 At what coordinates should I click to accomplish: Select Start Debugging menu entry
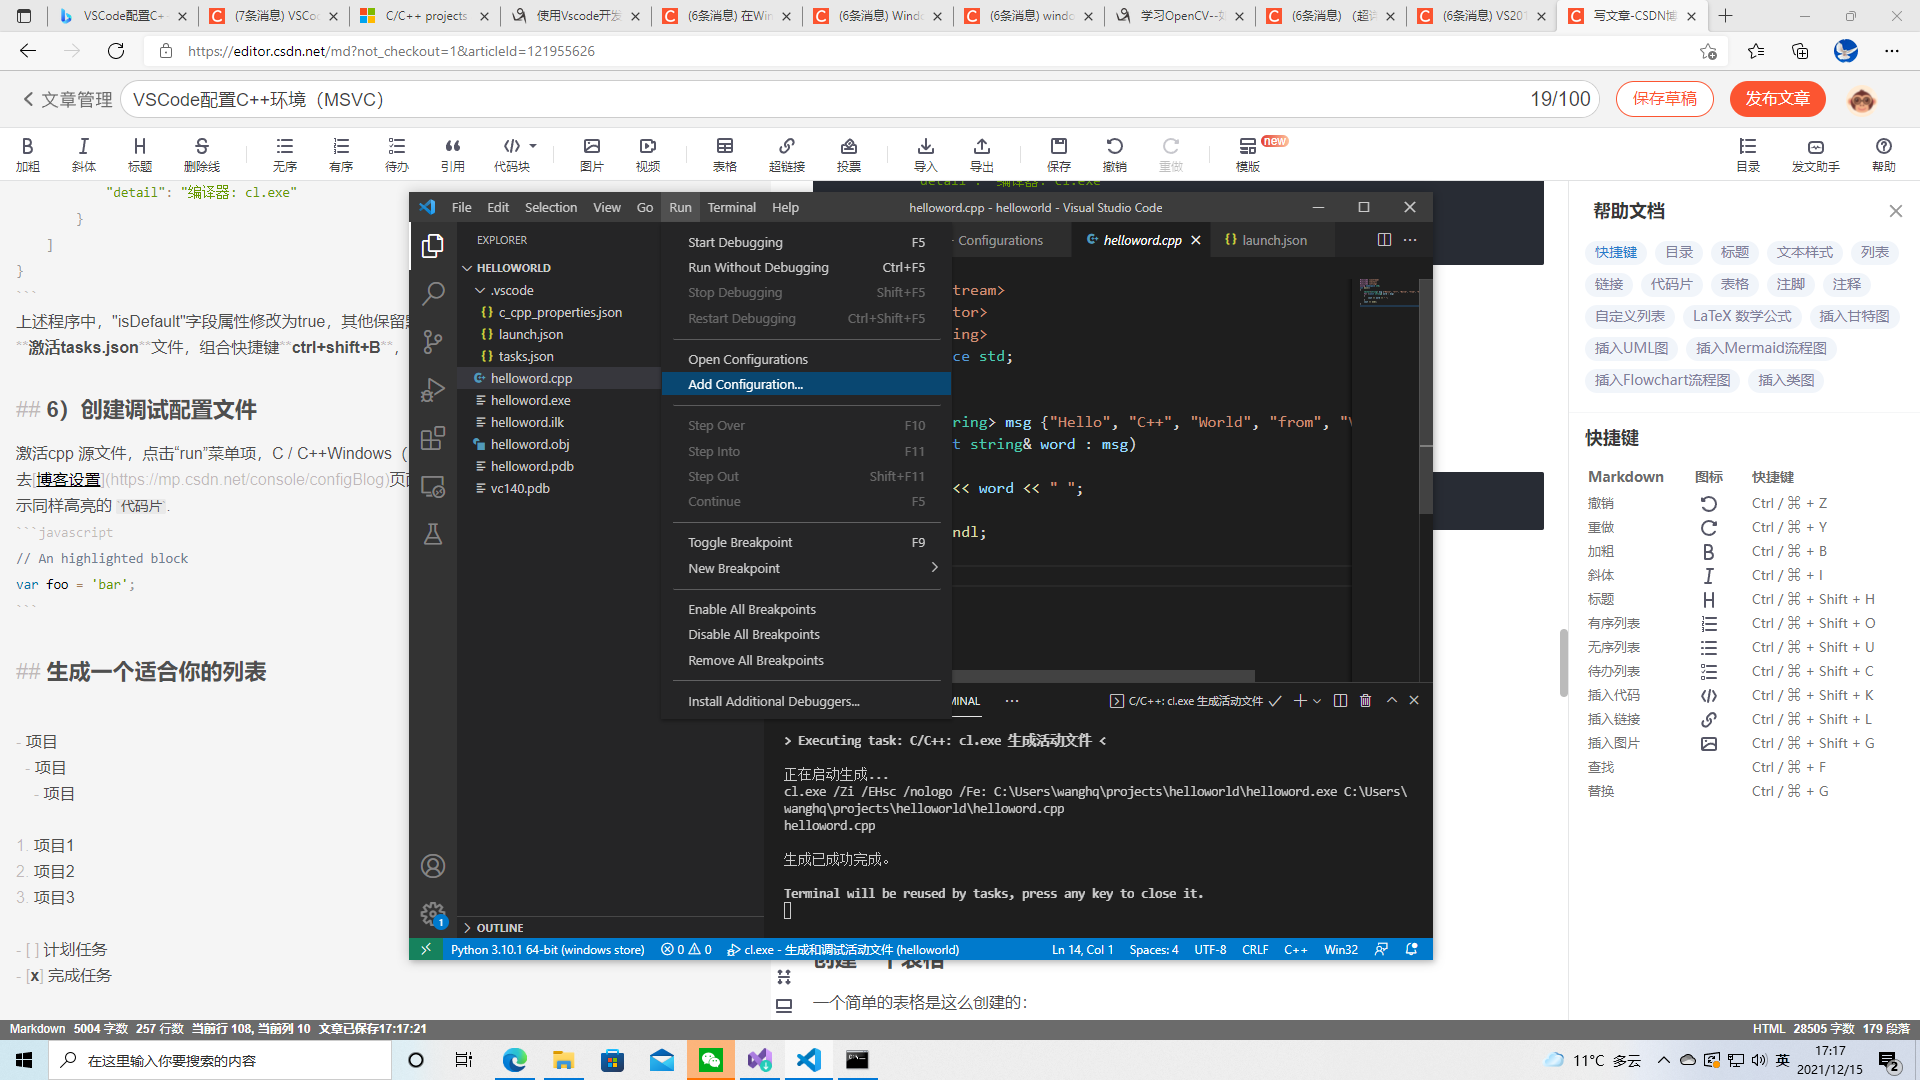(x=806, y=242)
